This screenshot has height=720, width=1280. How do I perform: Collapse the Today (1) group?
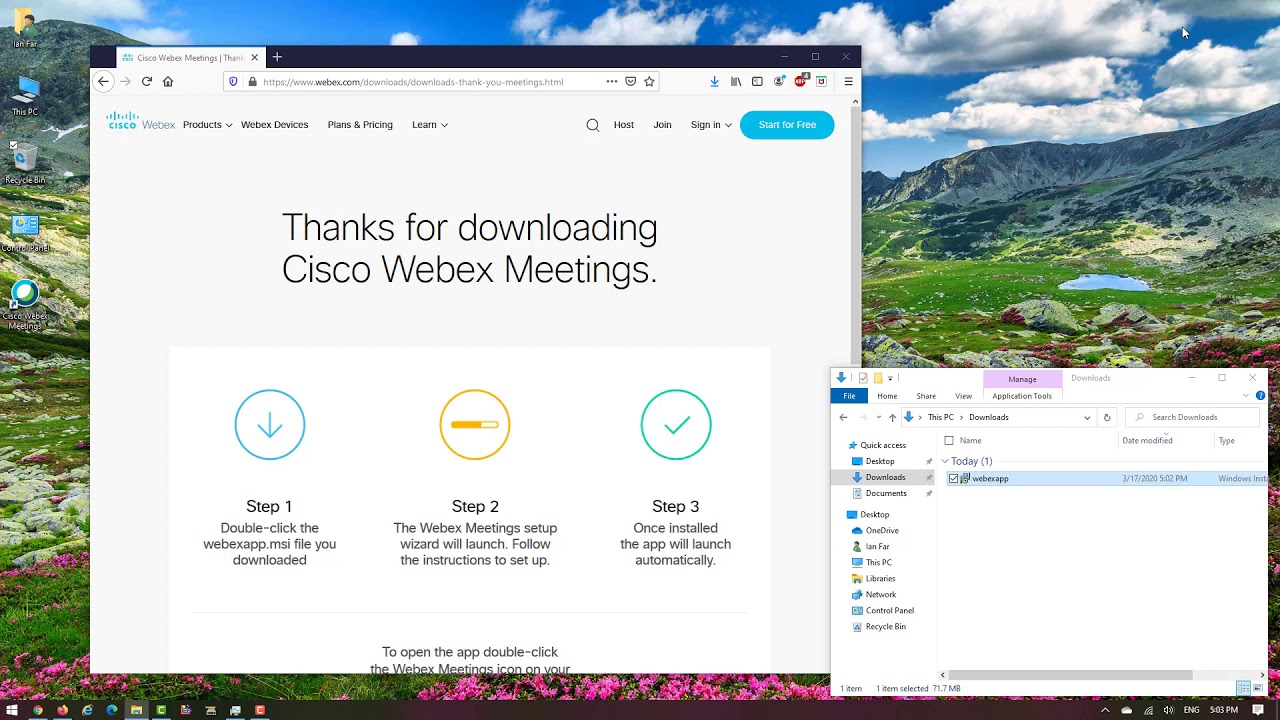pos(945,461)
